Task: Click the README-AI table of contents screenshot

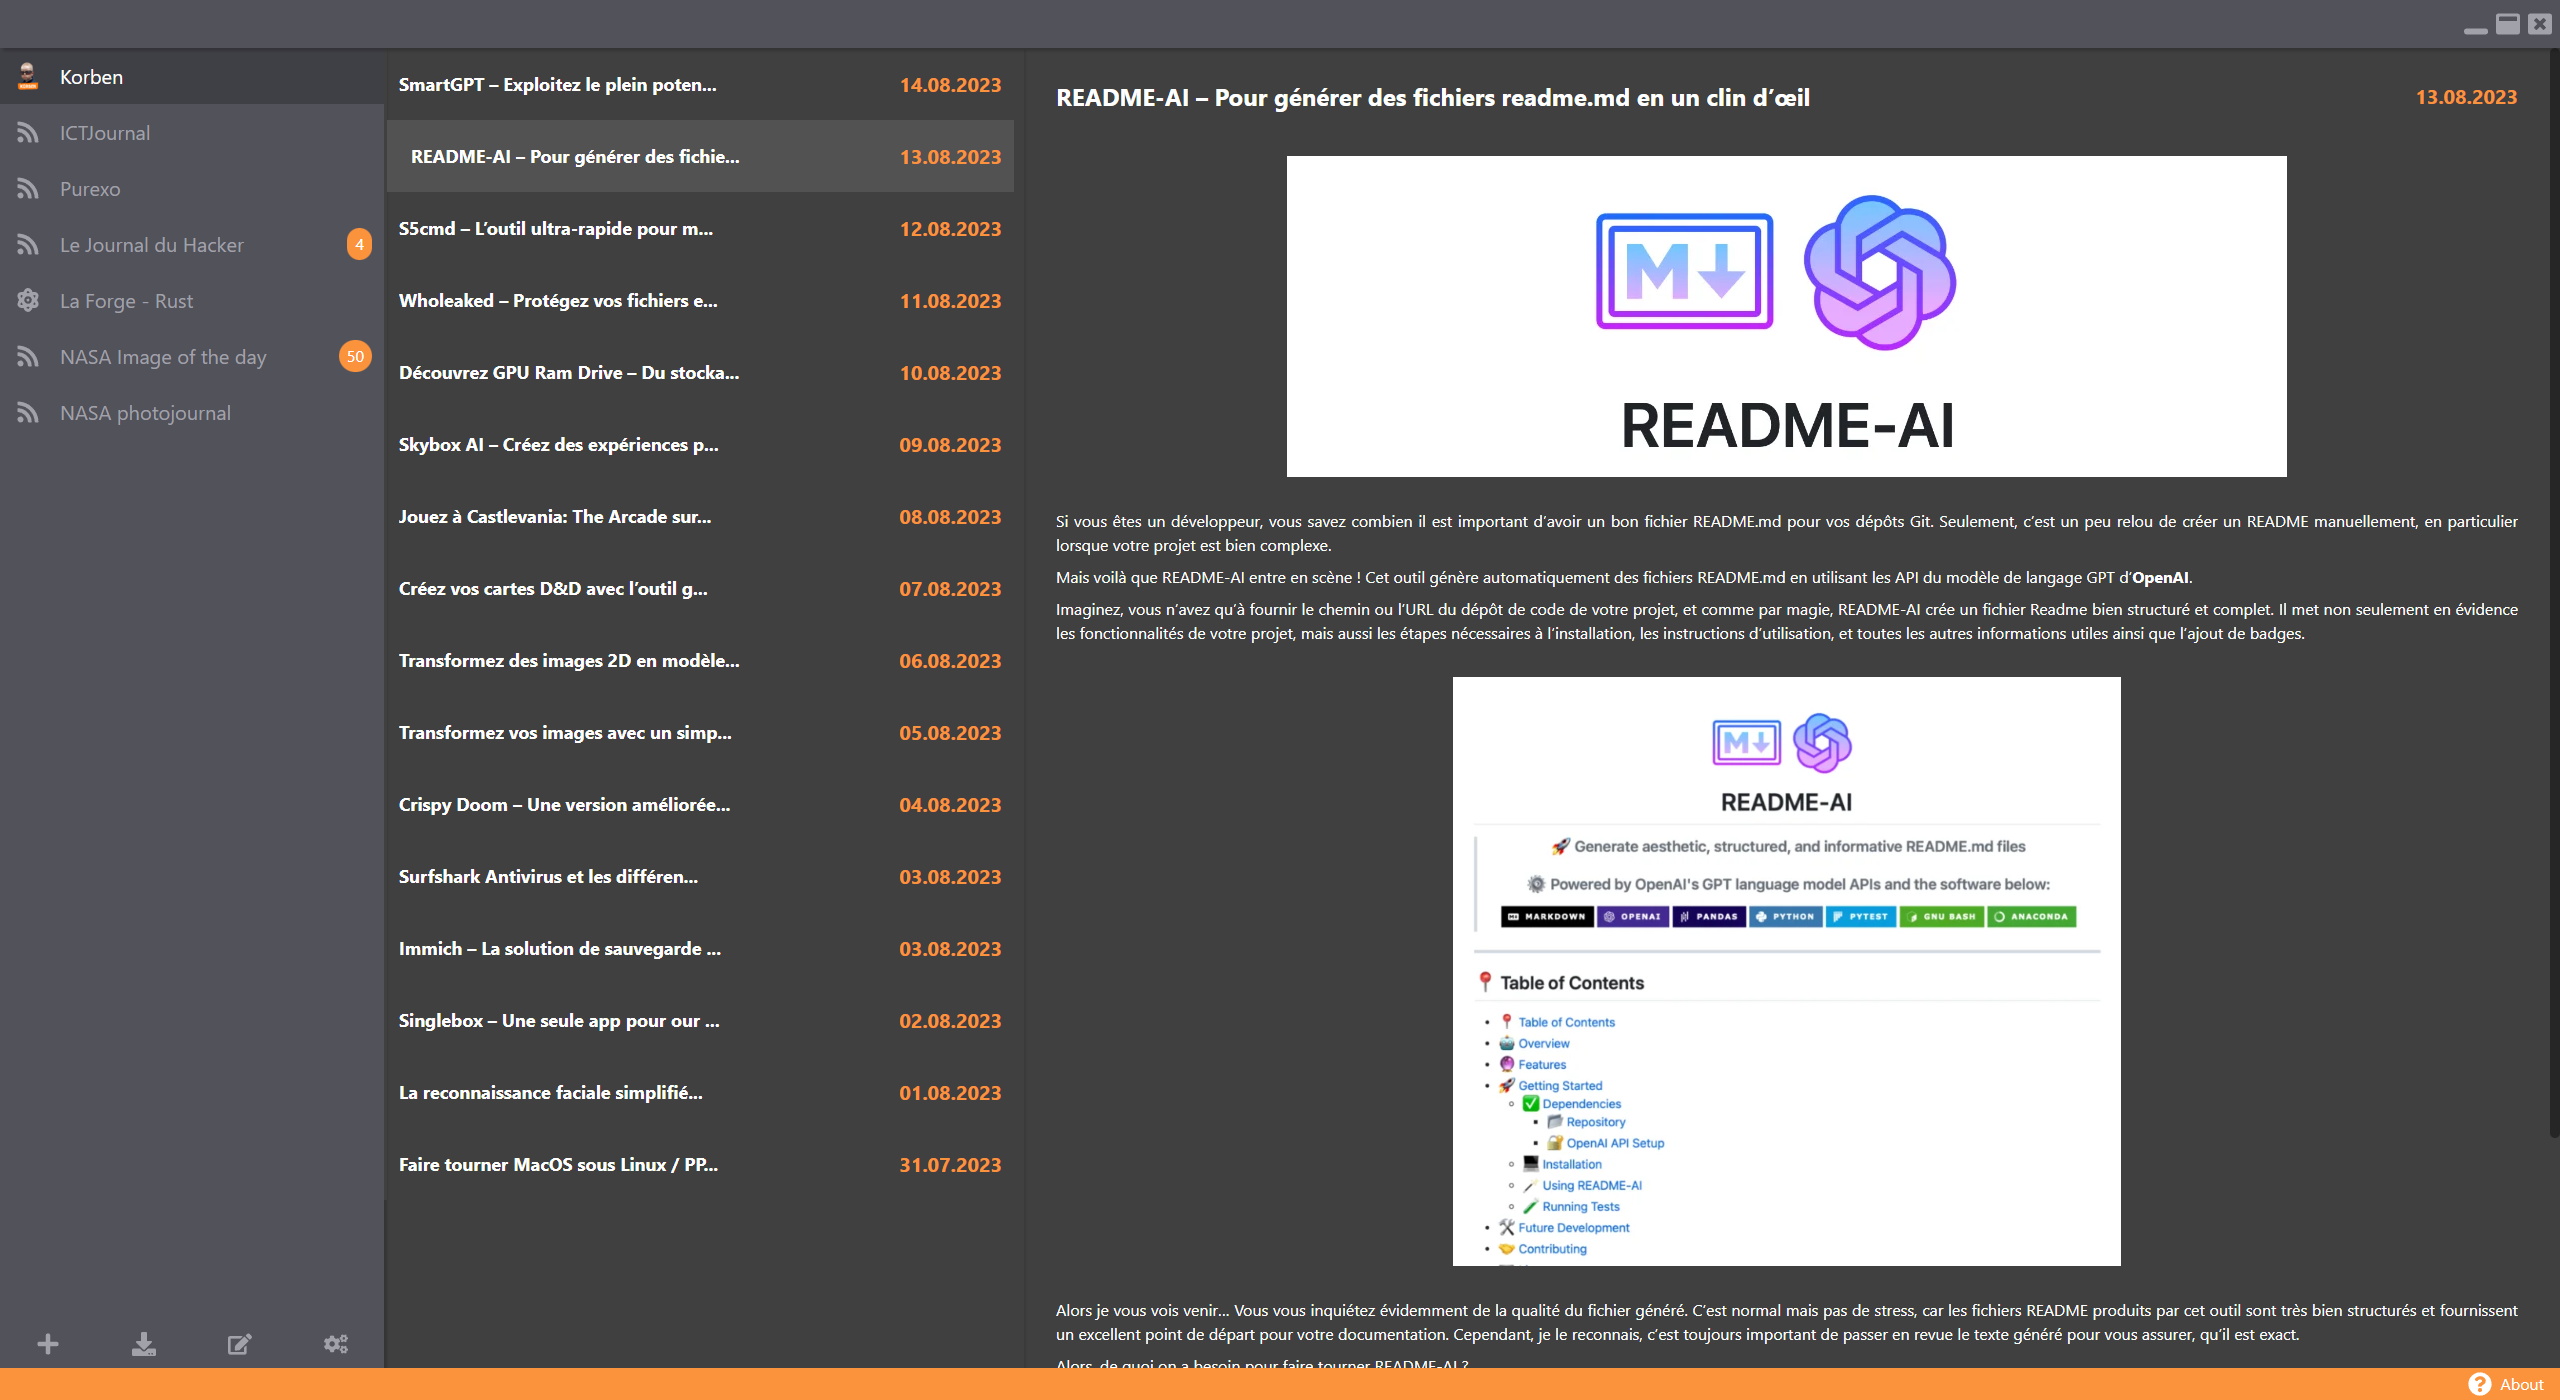Action: click(1786, 971)
